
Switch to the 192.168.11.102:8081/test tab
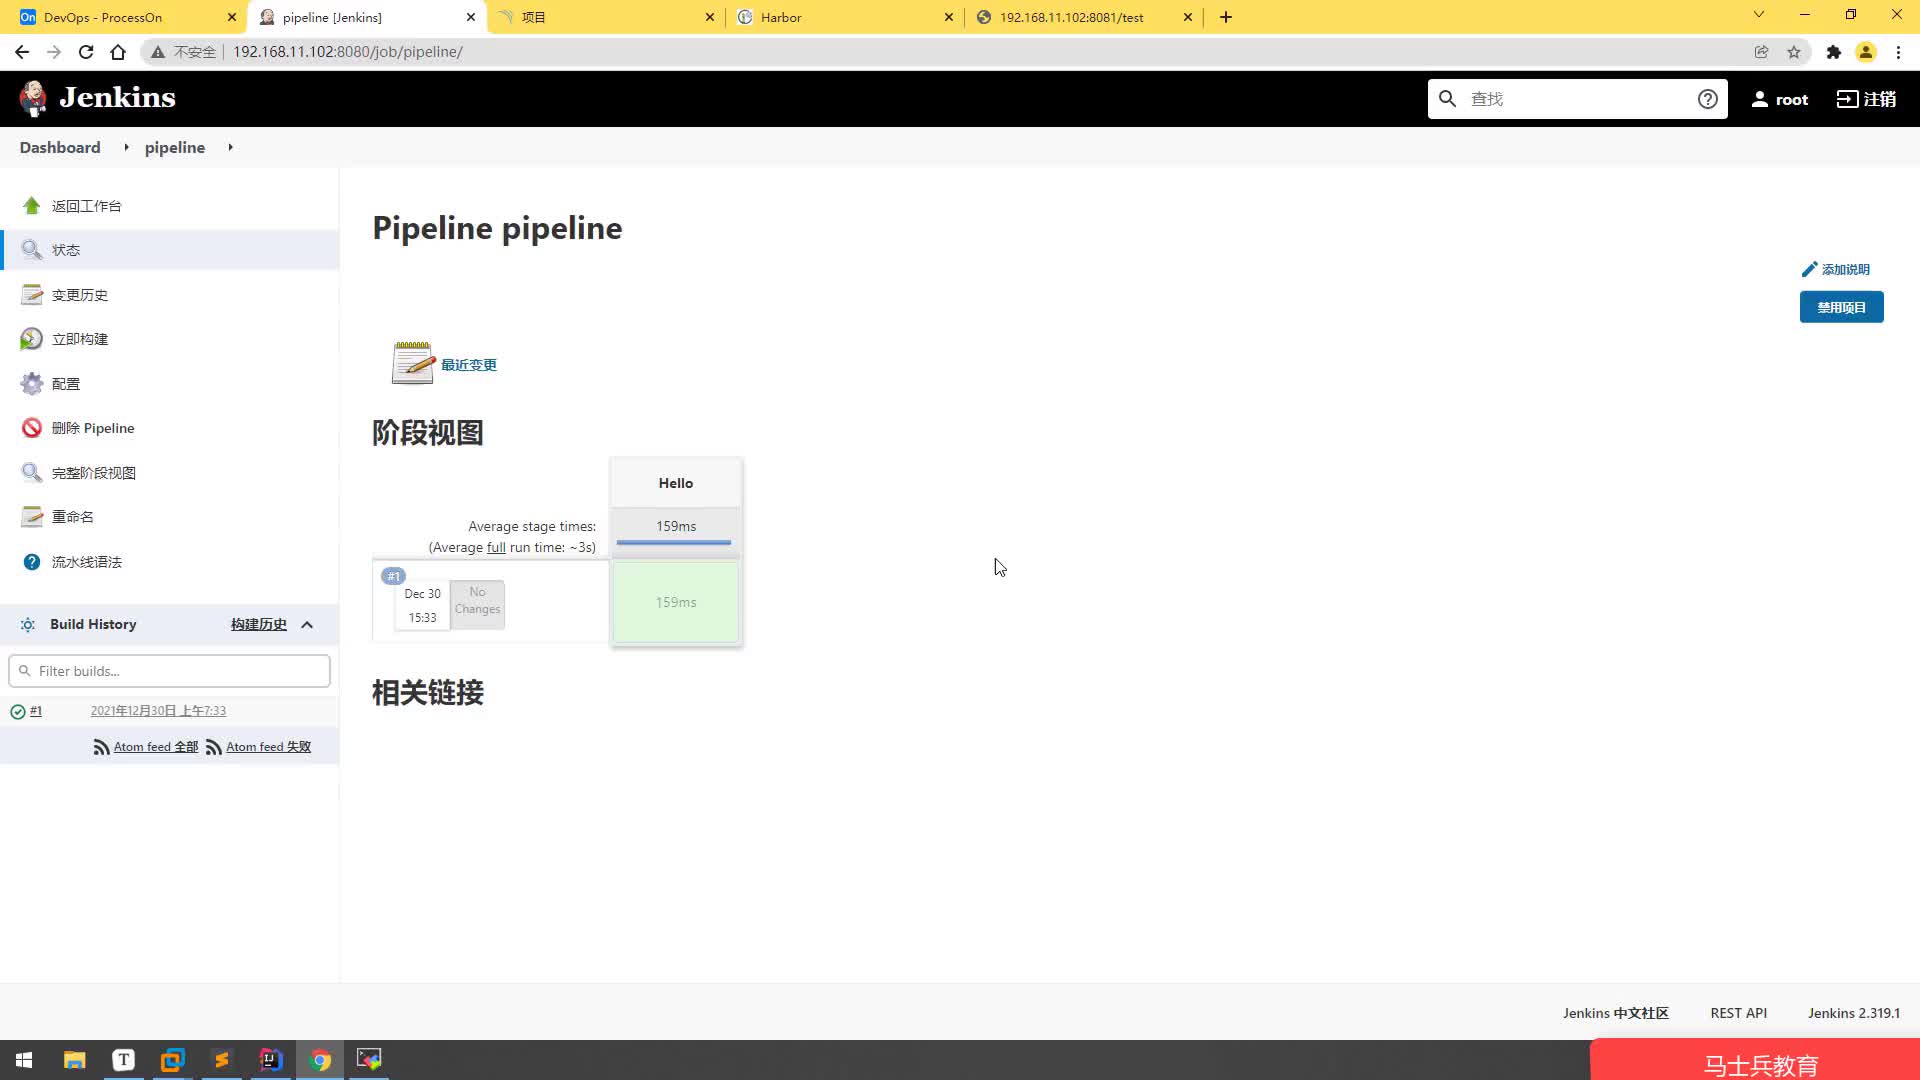1083,17
